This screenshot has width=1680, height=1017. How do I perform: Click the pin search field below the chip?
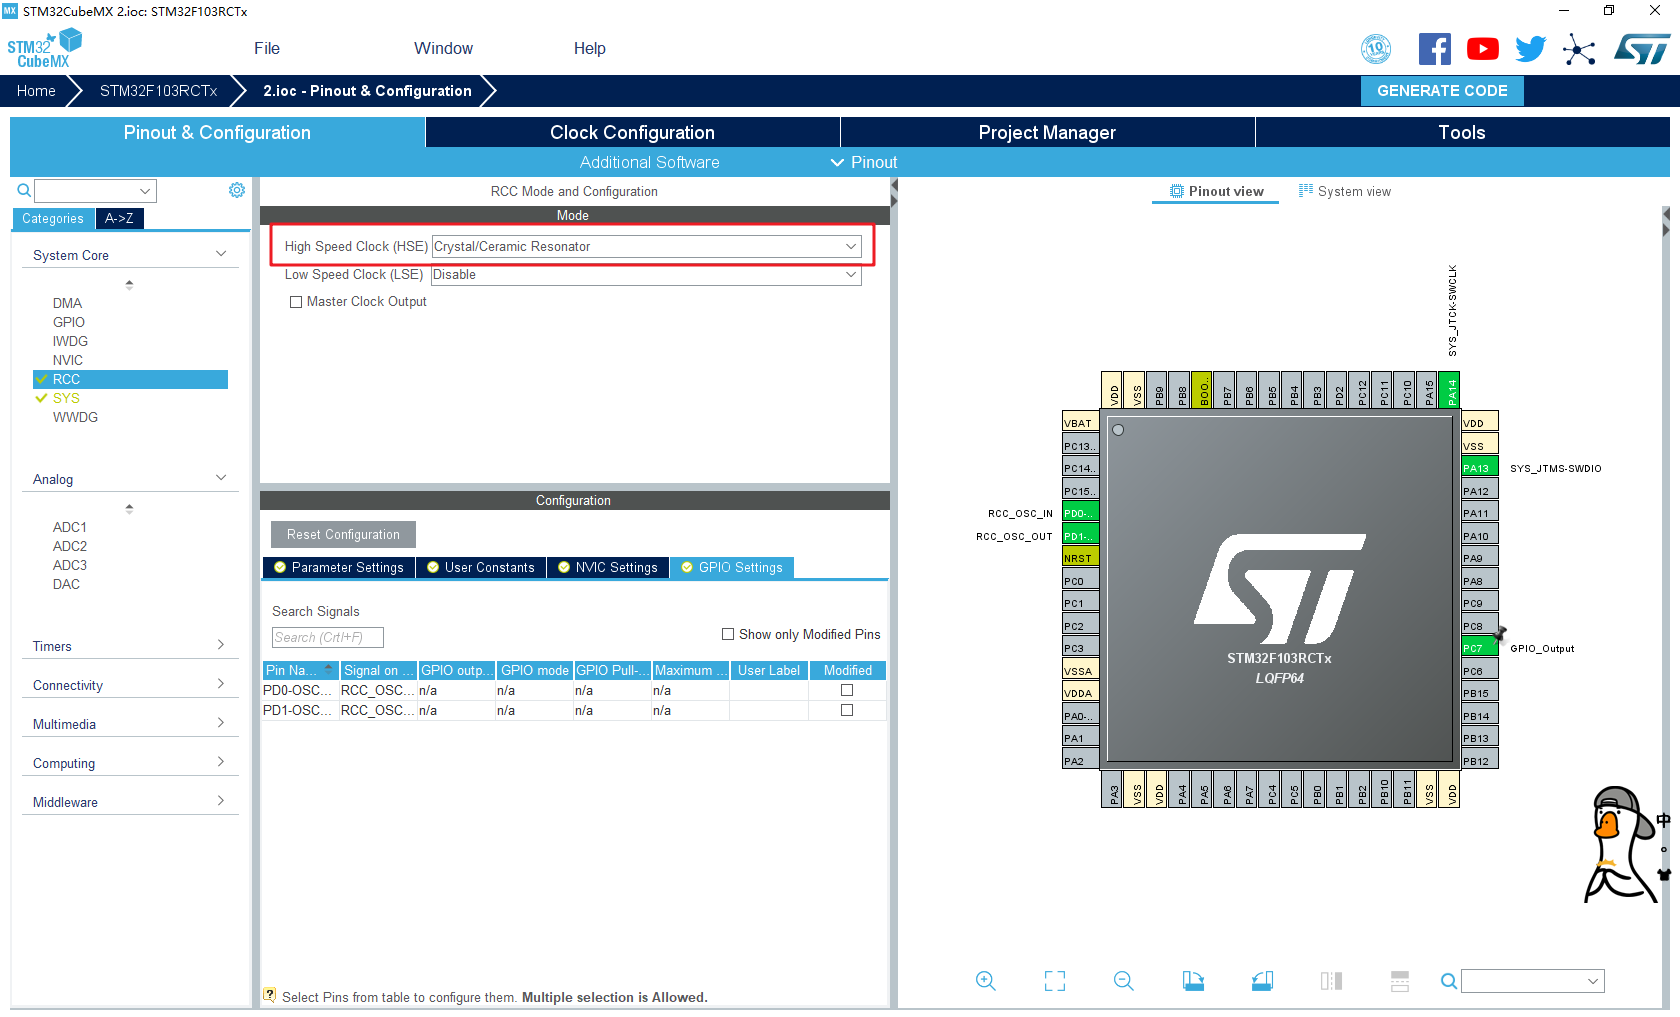(x=1533, y=981)
